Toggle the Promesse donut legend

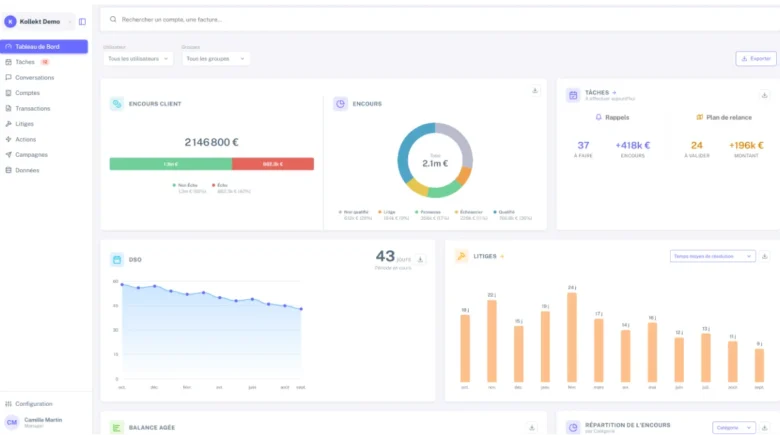point(431,215)
